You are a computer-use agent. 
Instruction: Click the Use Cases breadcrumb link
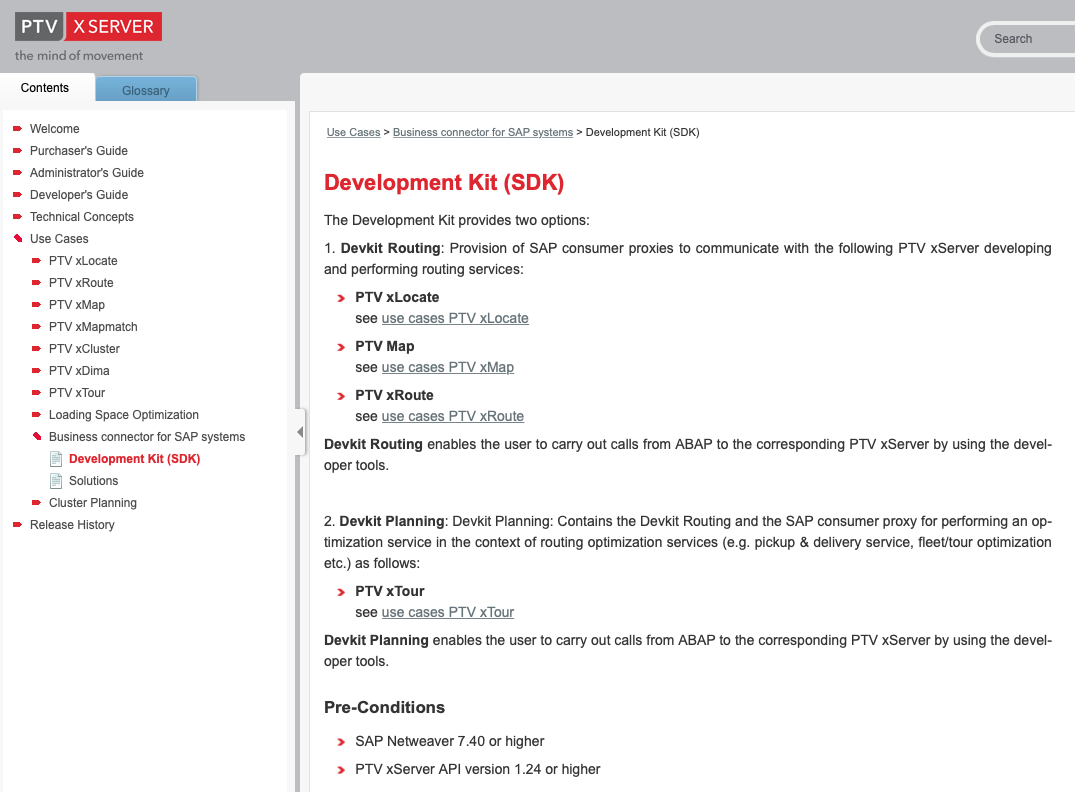[353, 132]
